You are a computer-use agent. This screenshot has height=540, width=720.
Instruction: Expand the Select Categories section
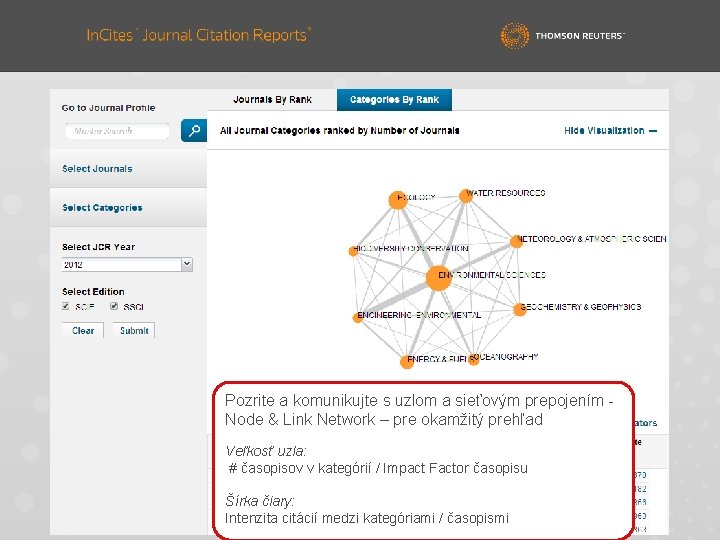point(128,208)
